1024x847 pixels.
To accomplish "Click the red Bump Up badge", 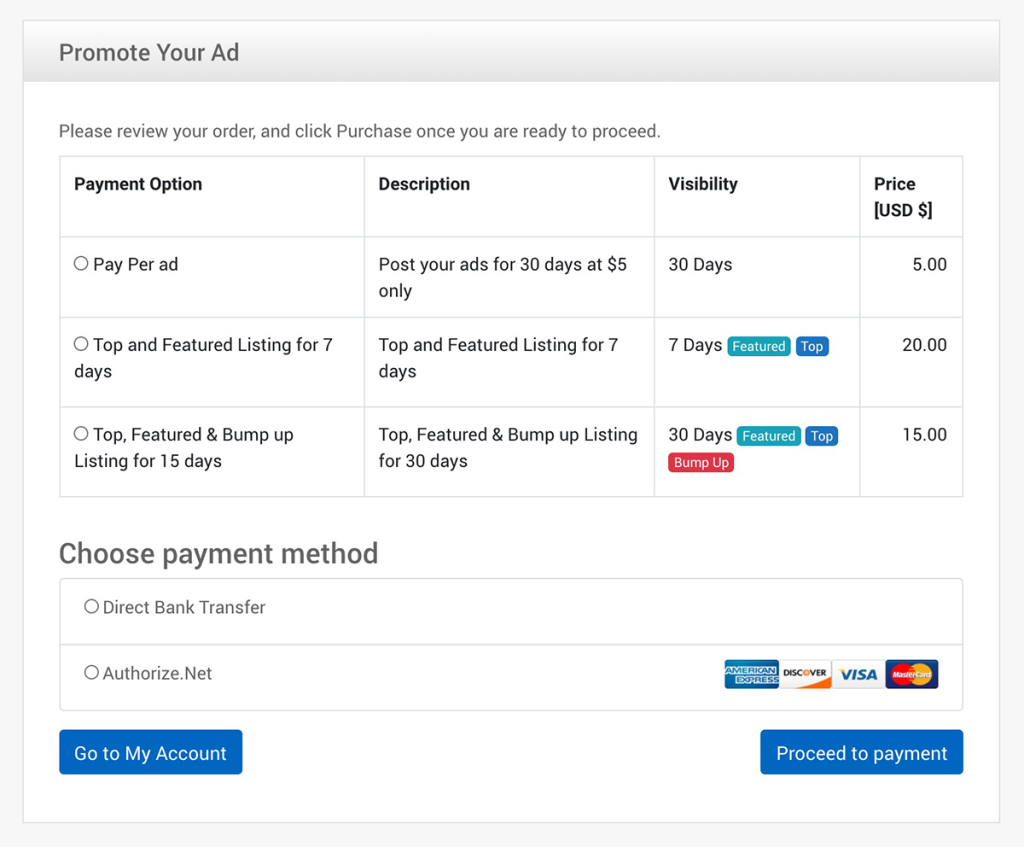I will pos(701,462).
